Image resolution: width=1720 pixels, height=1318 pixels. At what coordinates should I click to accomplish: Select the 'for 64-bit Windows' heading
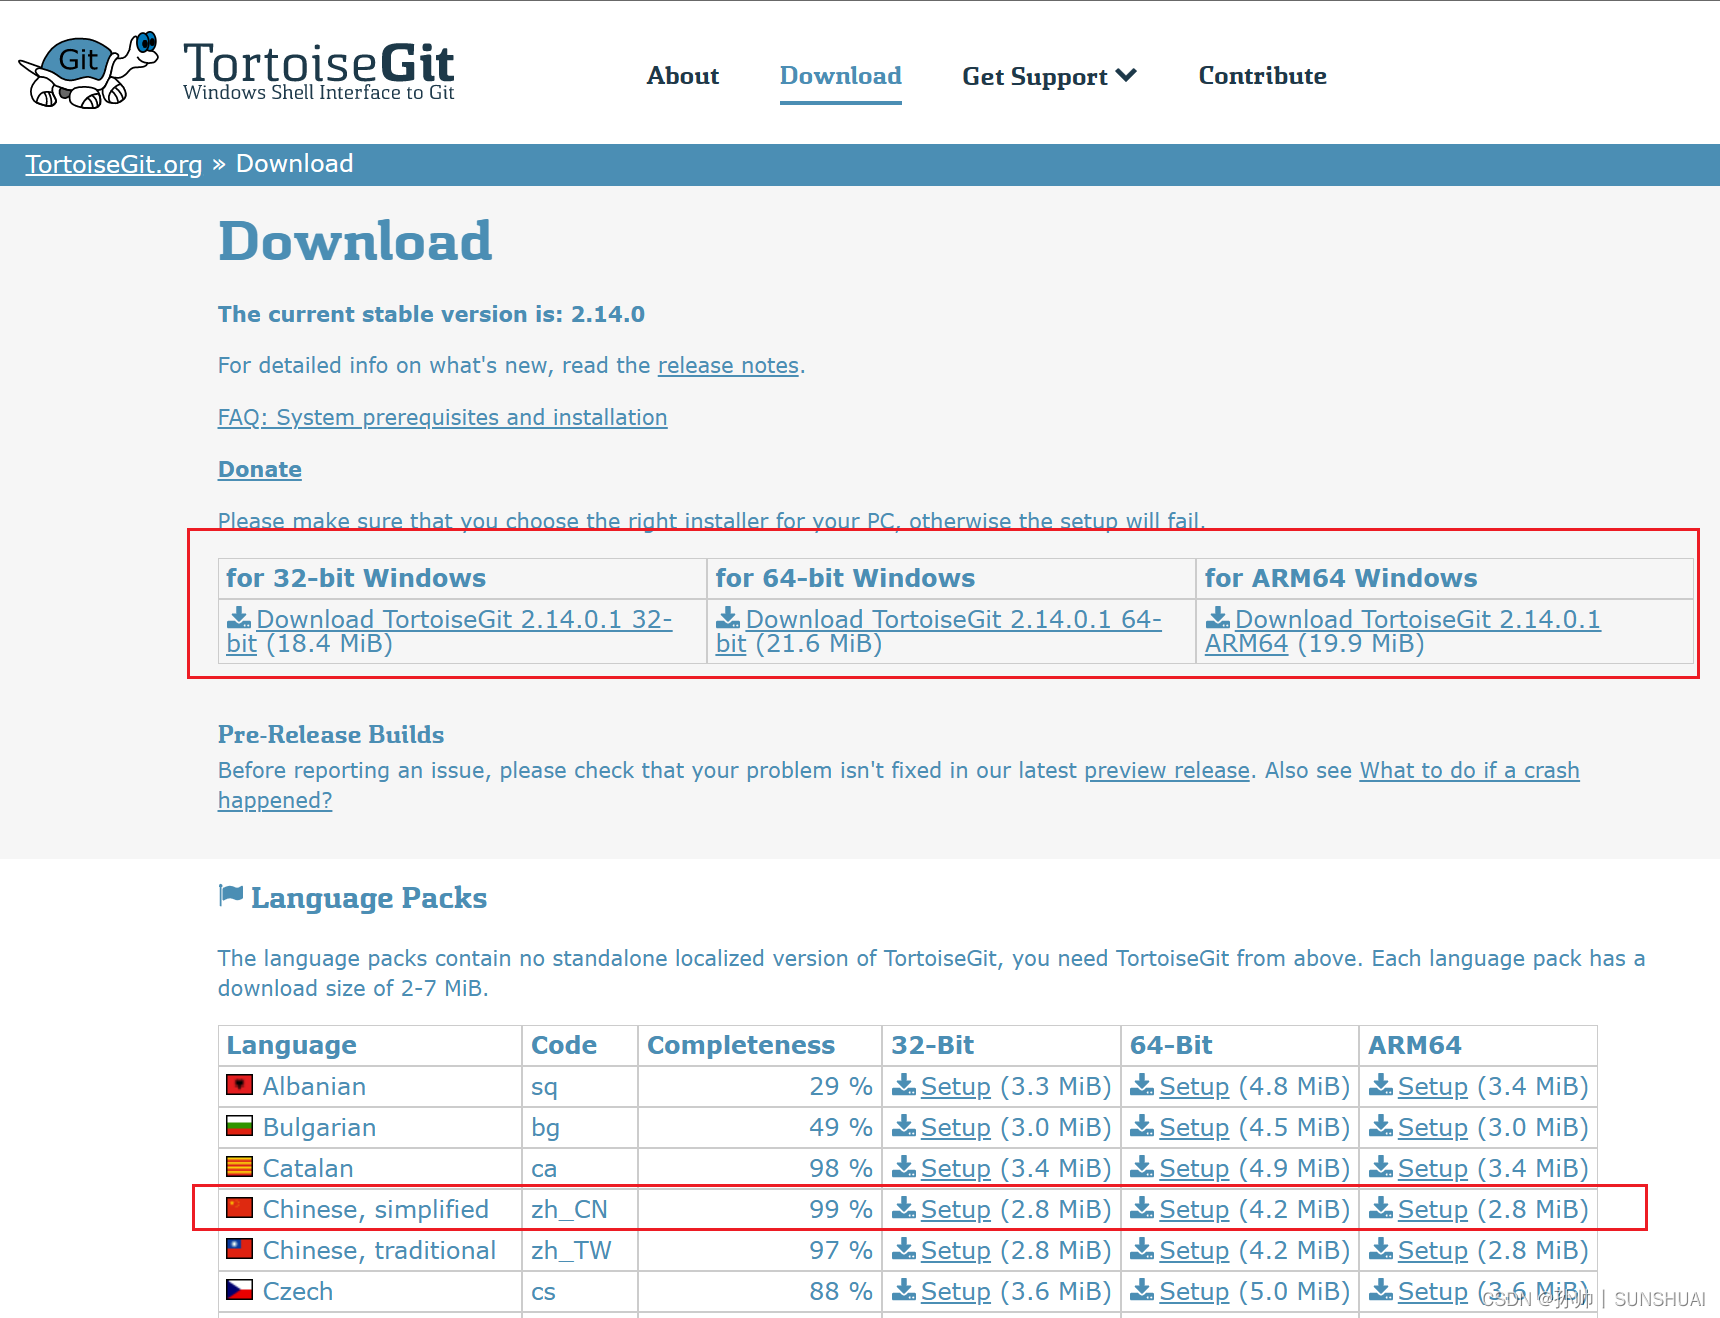[845, 579]
